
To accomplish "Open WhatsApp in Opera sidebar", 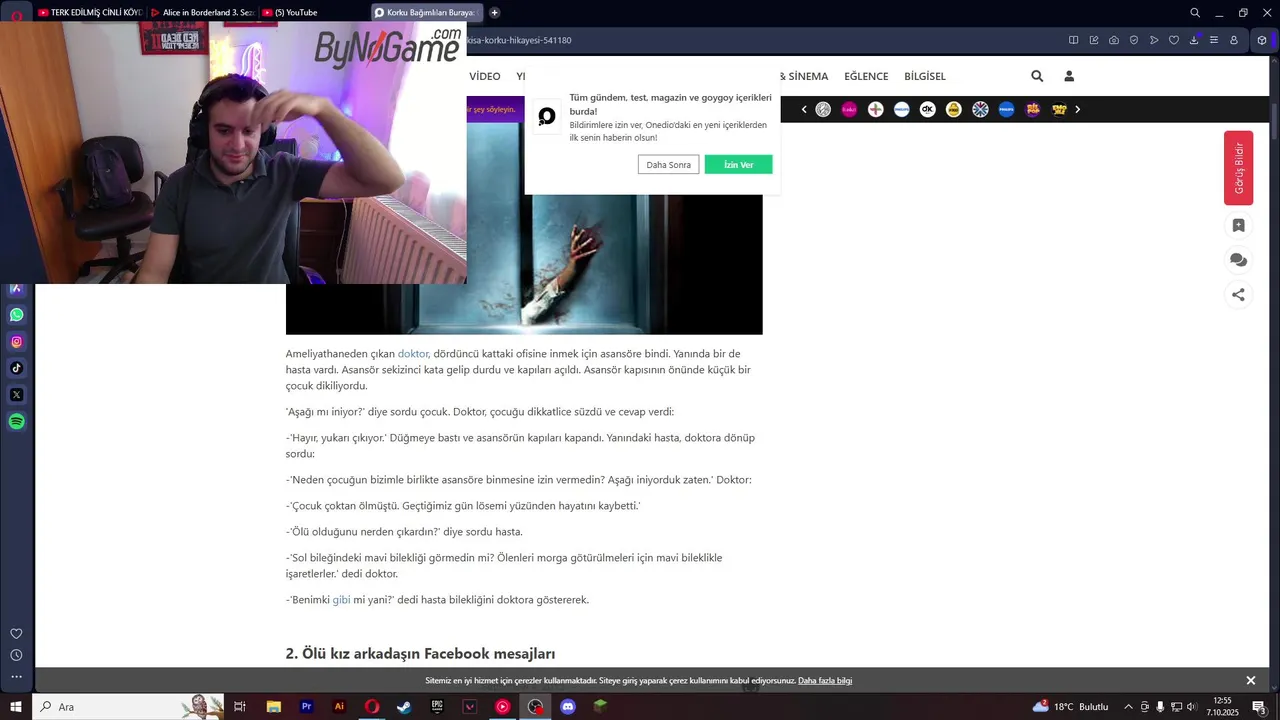I will coord(16,315).
